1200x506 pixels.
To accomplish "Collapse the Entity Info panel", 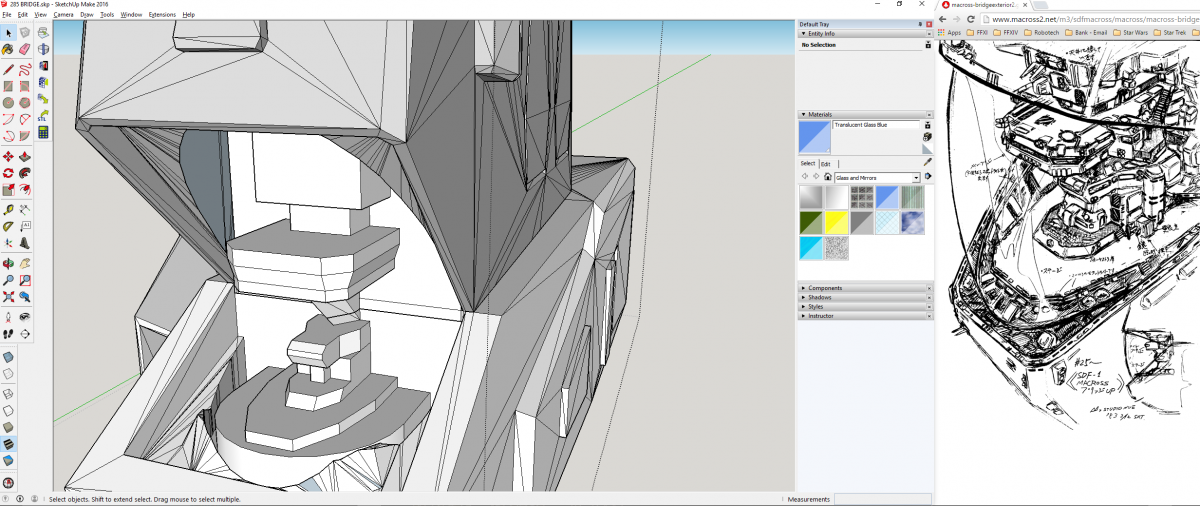I will click(865, 33).
